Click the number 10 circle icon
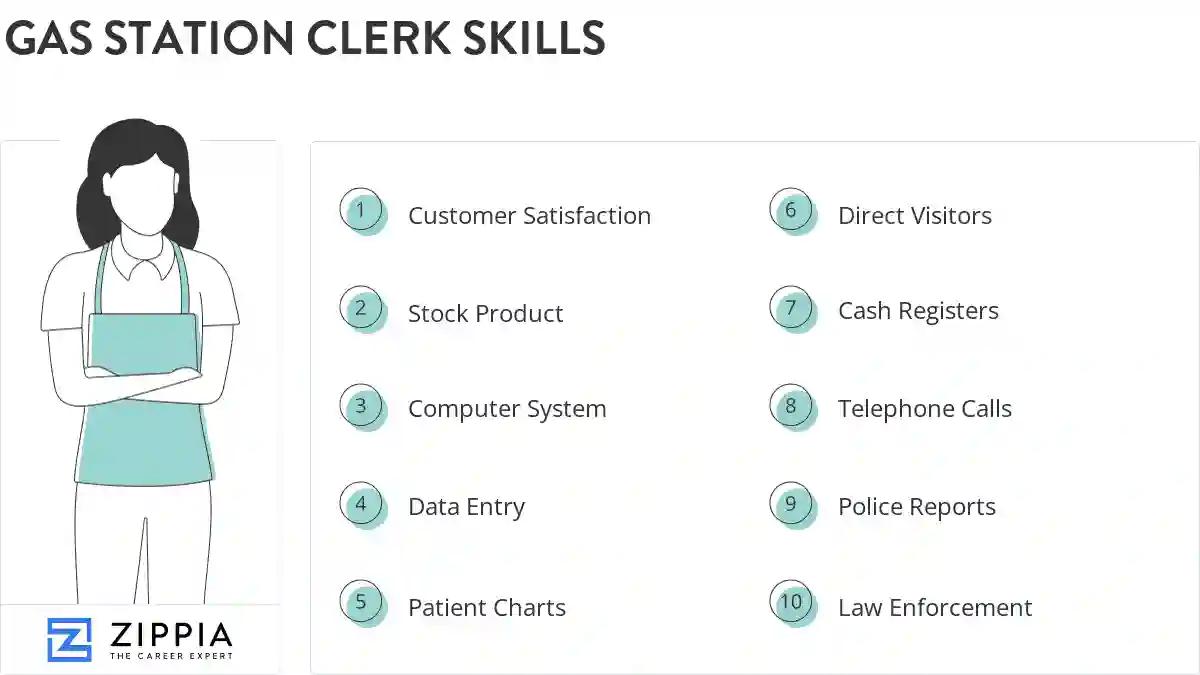The height and width of the screenshot is (675, 1200). click(792, 602)
